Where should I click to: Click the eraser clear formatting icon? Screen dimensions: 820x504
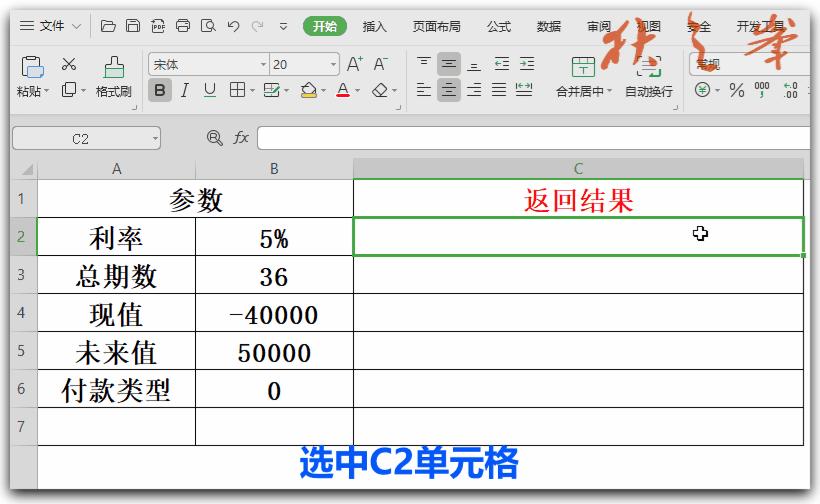380,90
